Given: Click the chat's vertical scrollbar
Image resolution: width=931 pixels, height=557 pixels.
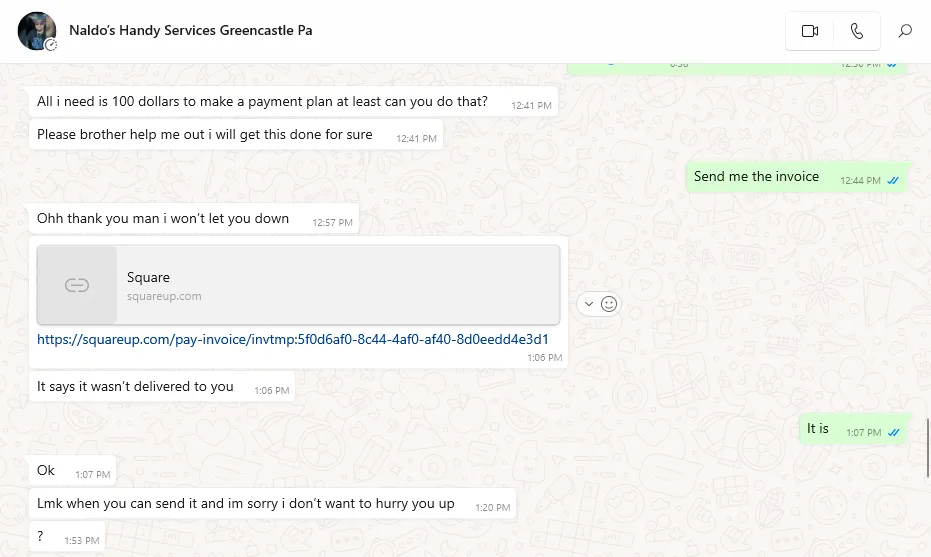Looking at the screenshot, I should point(927,440).
